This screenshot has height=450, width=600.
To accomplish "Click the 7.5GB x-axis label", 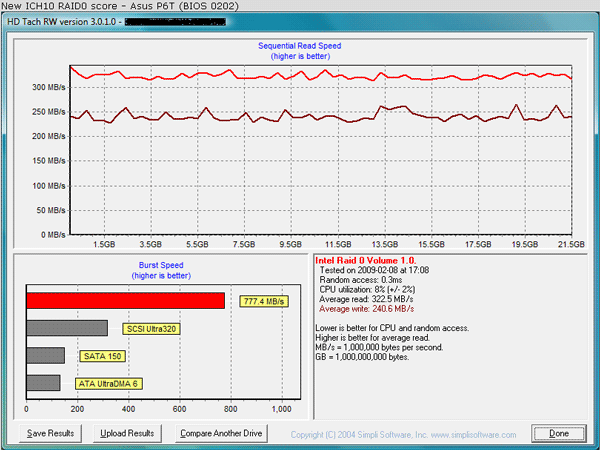I will tap(244, 244).
